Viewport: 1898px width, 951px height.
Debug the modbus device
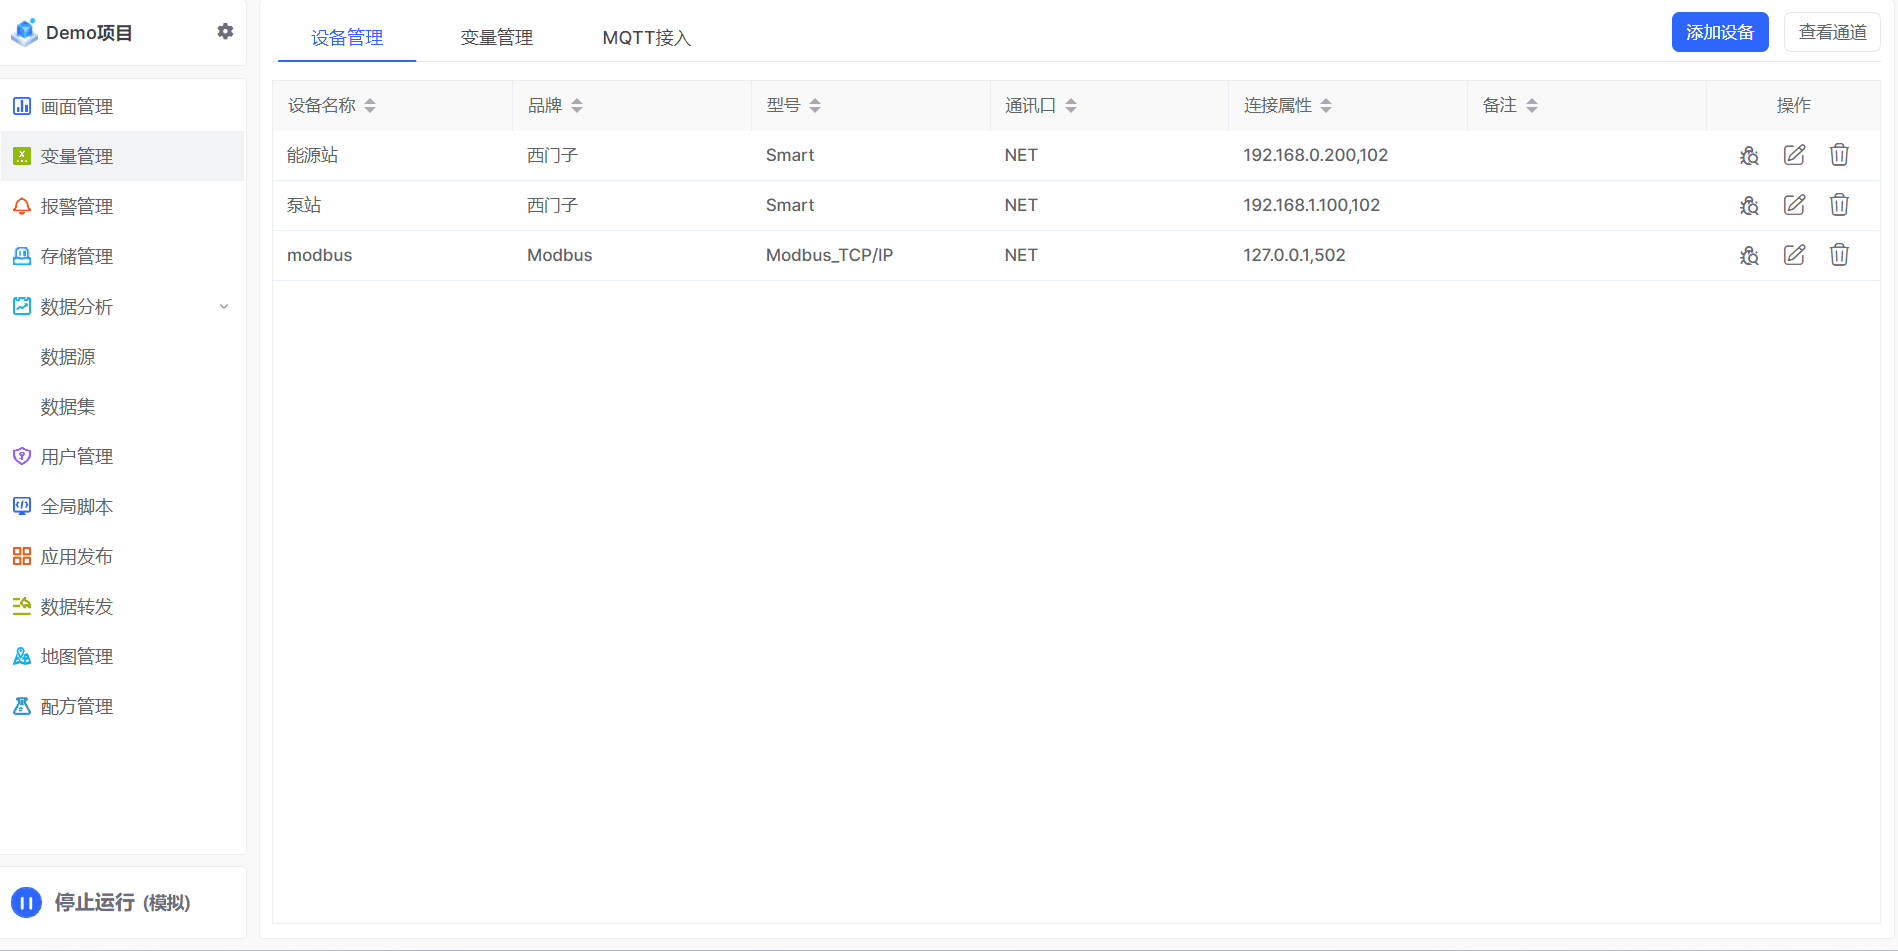coord(1749,255)
